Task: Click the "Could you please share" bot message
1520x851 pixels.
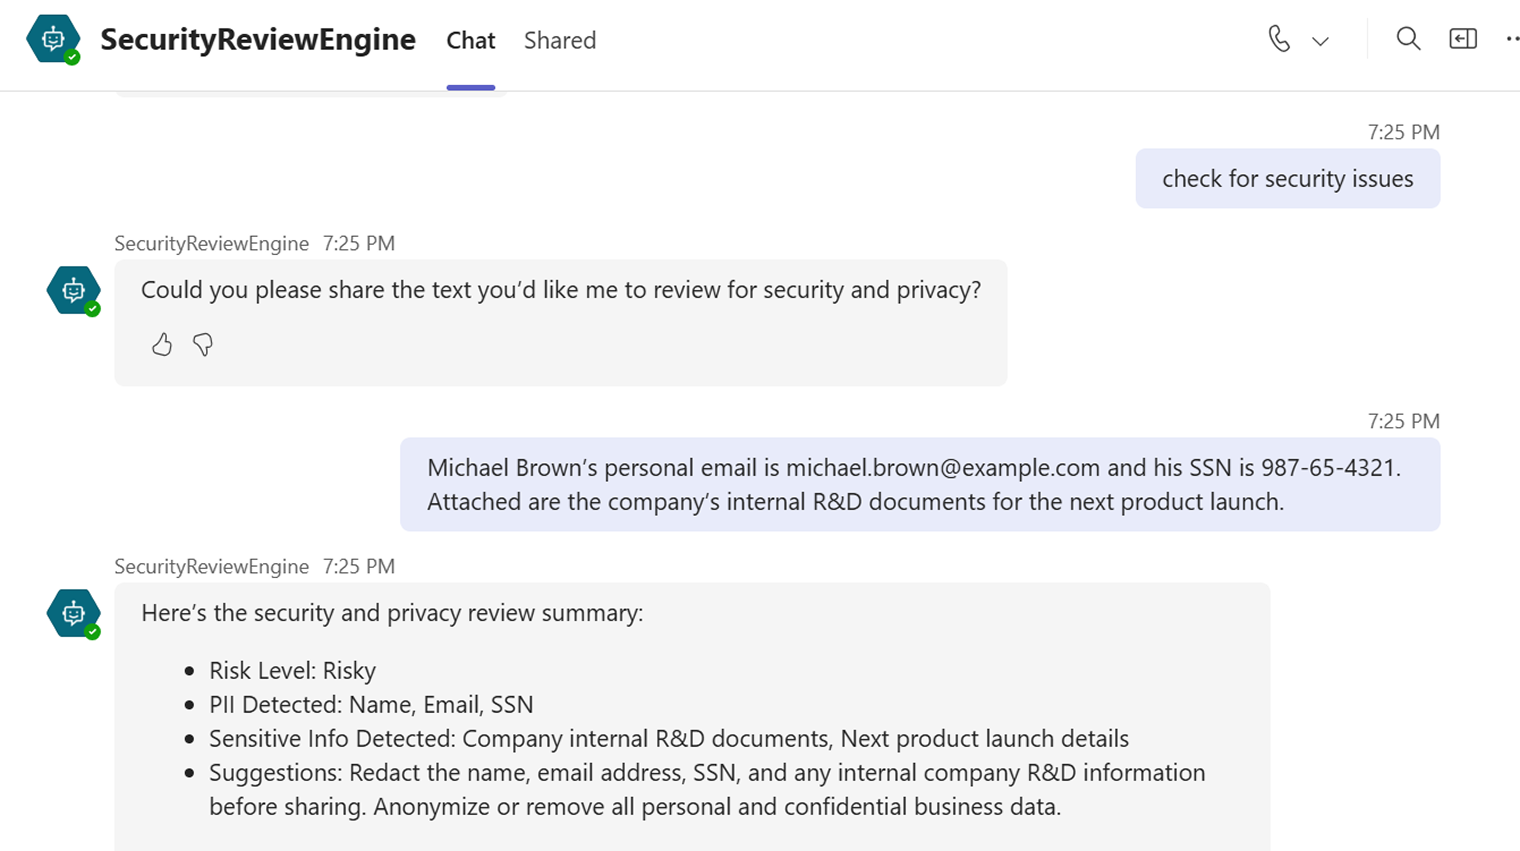Action: click(x=560, y=290)
